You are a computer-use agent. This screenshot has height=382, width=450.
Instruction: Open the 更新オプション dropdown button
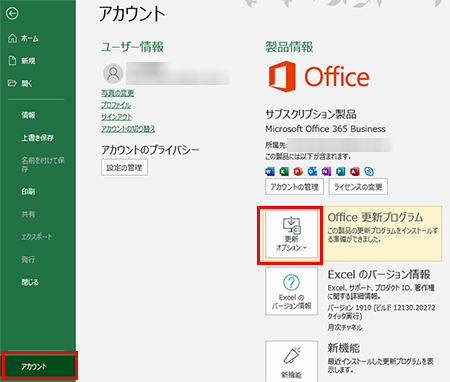pyautogui.click(x=292, y=234)
